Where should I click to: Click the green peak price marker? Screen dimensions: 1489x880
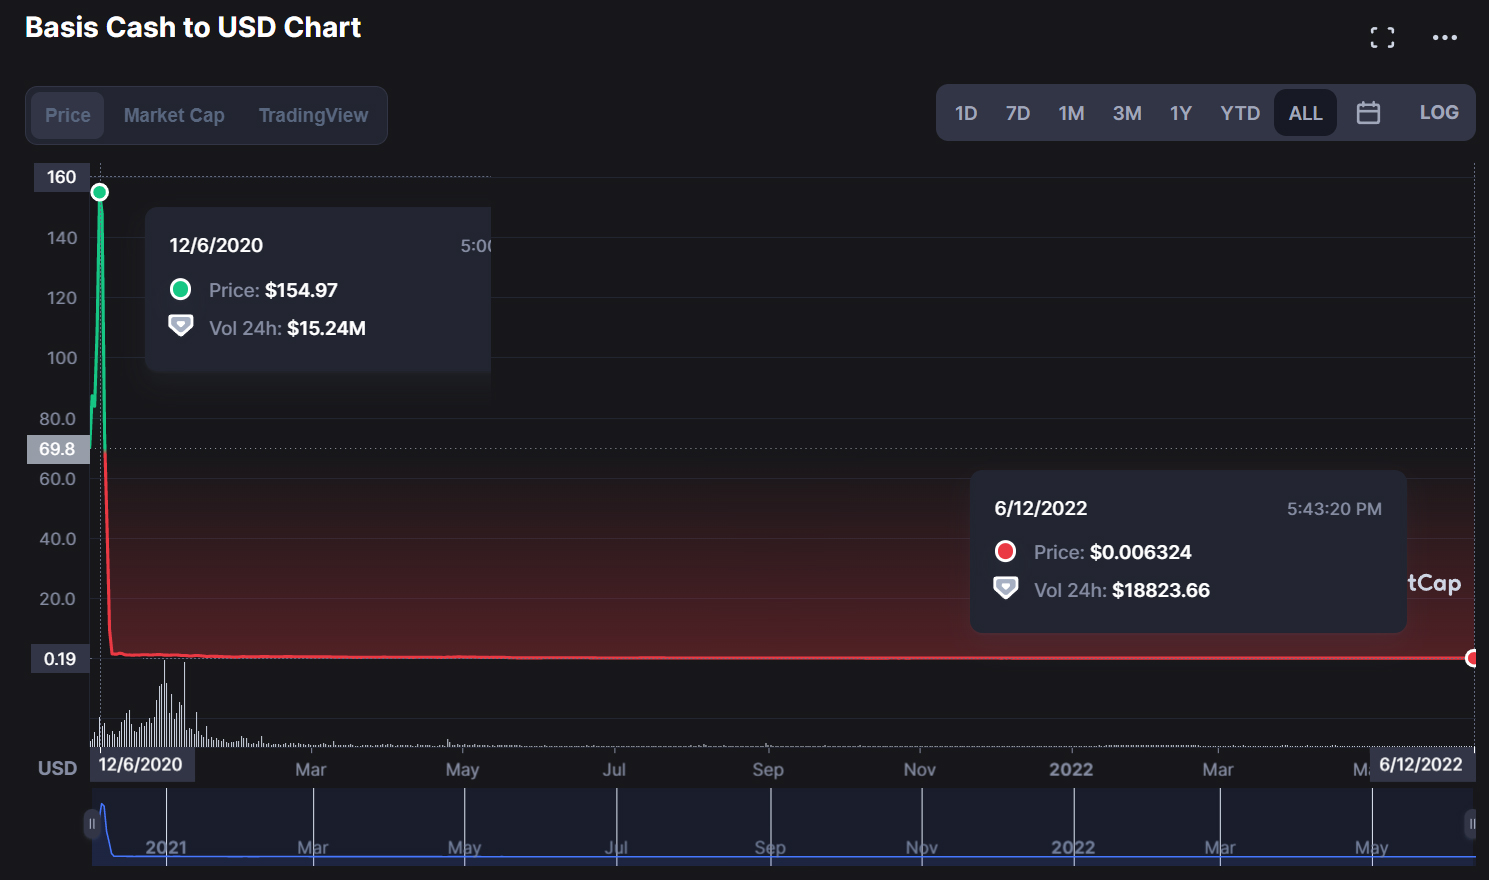99,192
